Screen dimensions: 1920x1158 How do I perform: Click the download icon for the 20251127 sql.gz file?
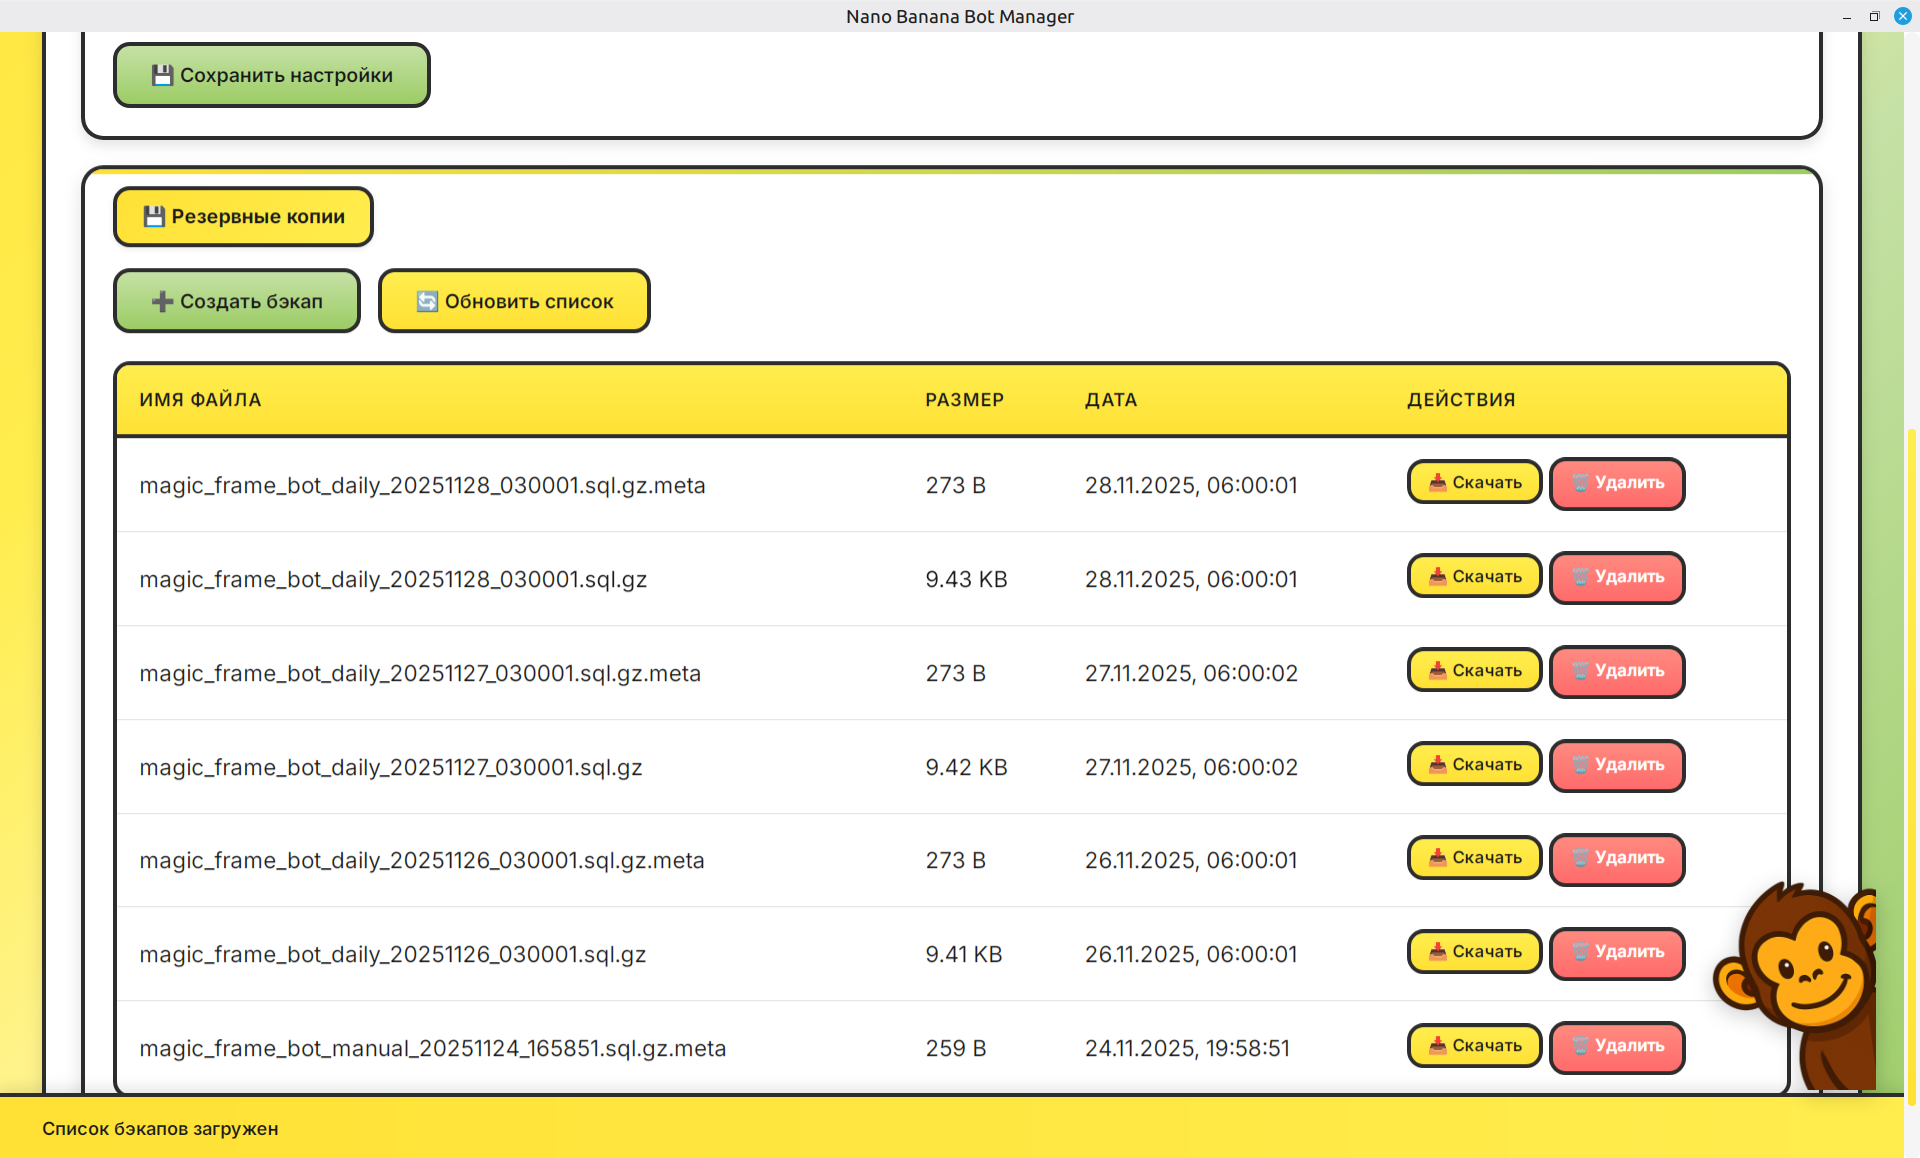[1437, 765]
